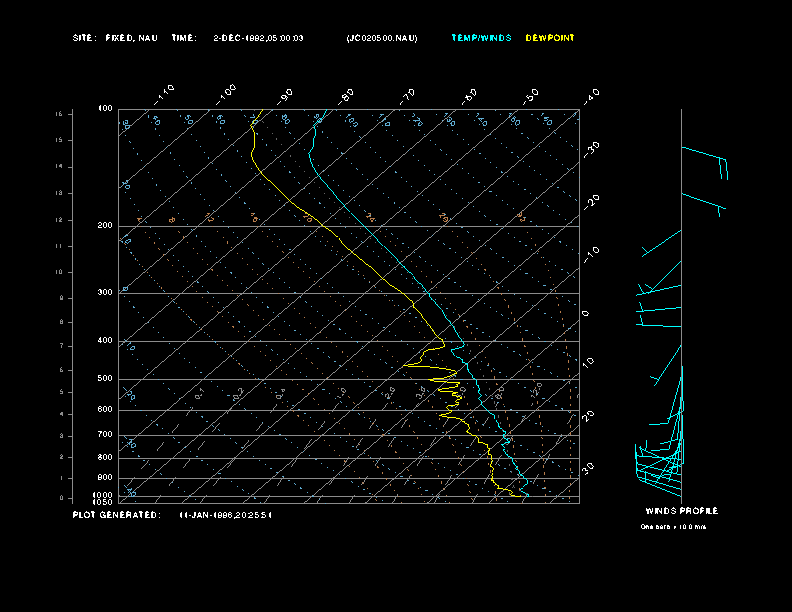
Task: Click the 200 pressure level label
Action: 105,226
